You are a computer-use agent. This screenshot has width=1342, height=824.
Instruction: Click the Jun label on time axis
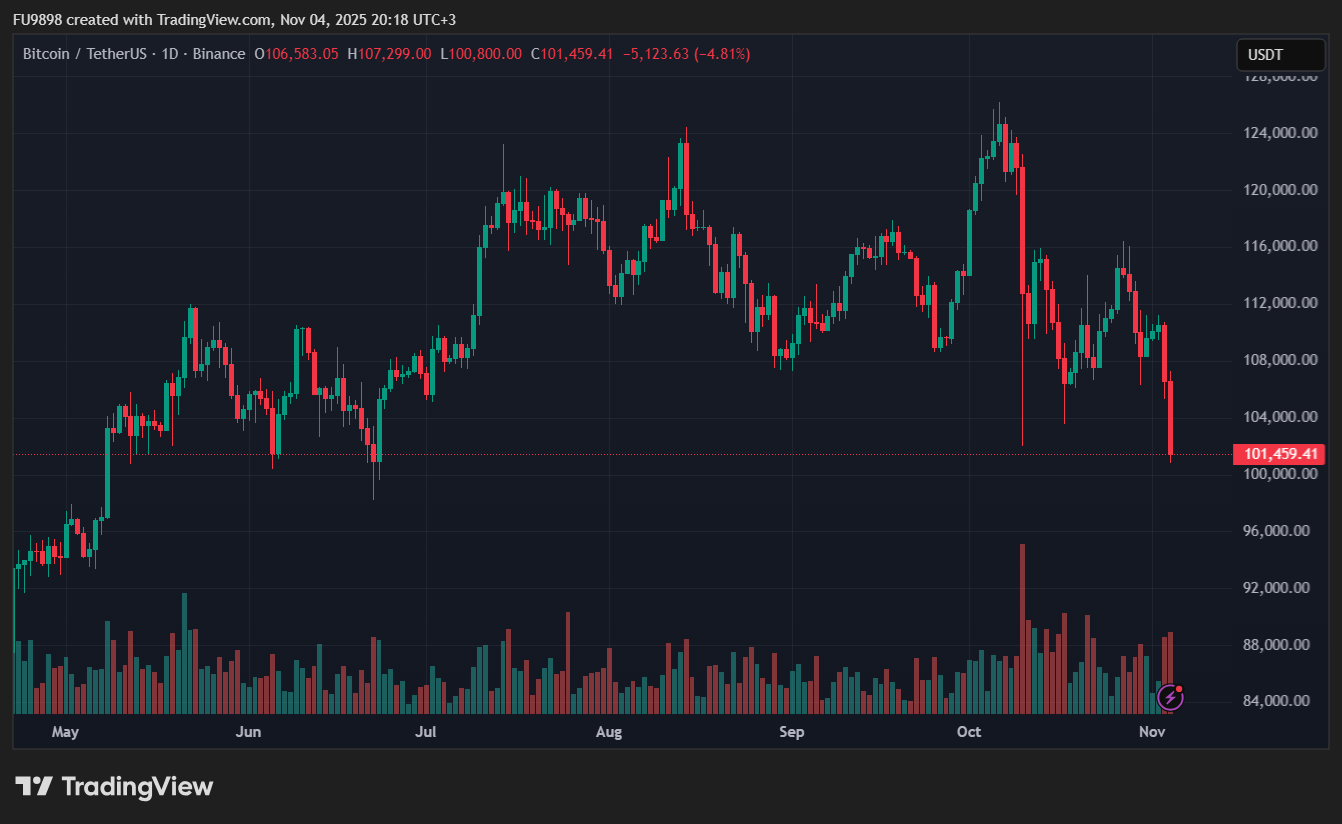248,732
